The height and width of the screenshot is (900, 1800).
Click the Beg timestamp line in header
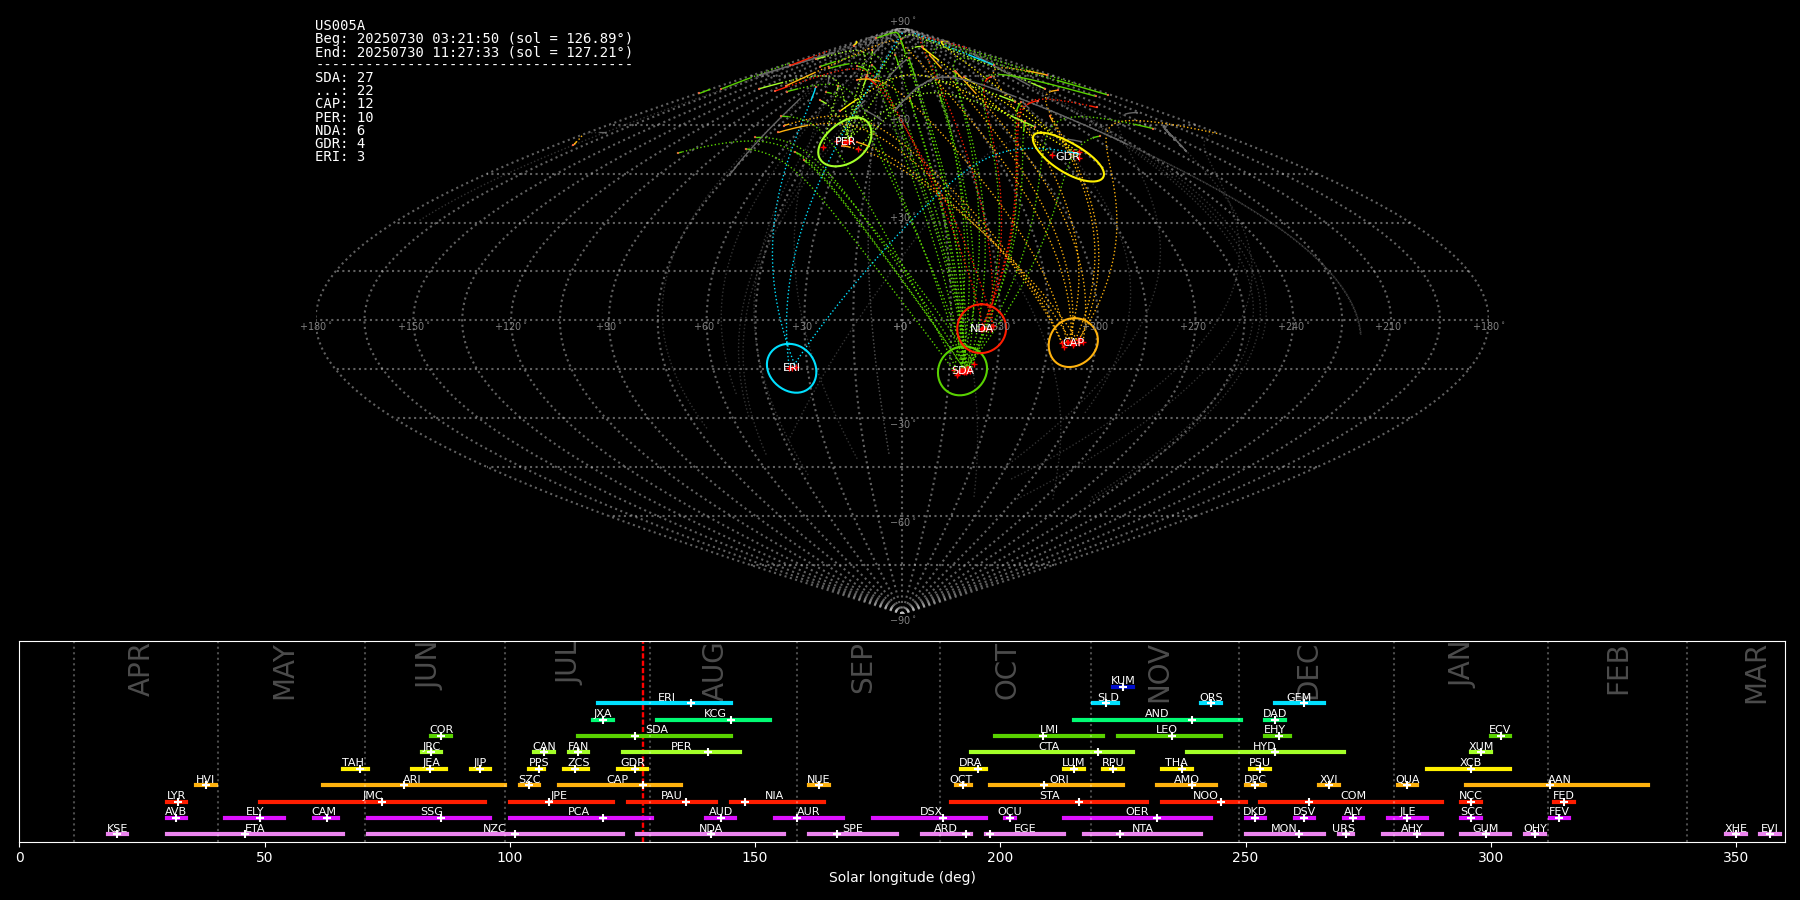[474, 39]
